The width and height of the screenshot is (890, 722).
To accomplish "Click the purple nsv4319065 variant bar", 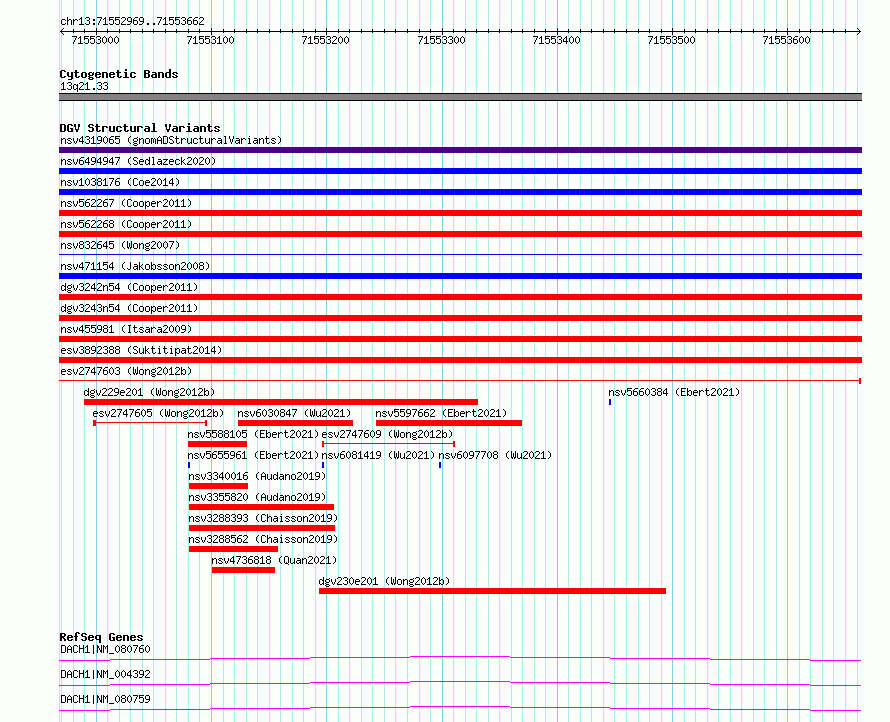I will pyautogui.click(x=460, y=150).
